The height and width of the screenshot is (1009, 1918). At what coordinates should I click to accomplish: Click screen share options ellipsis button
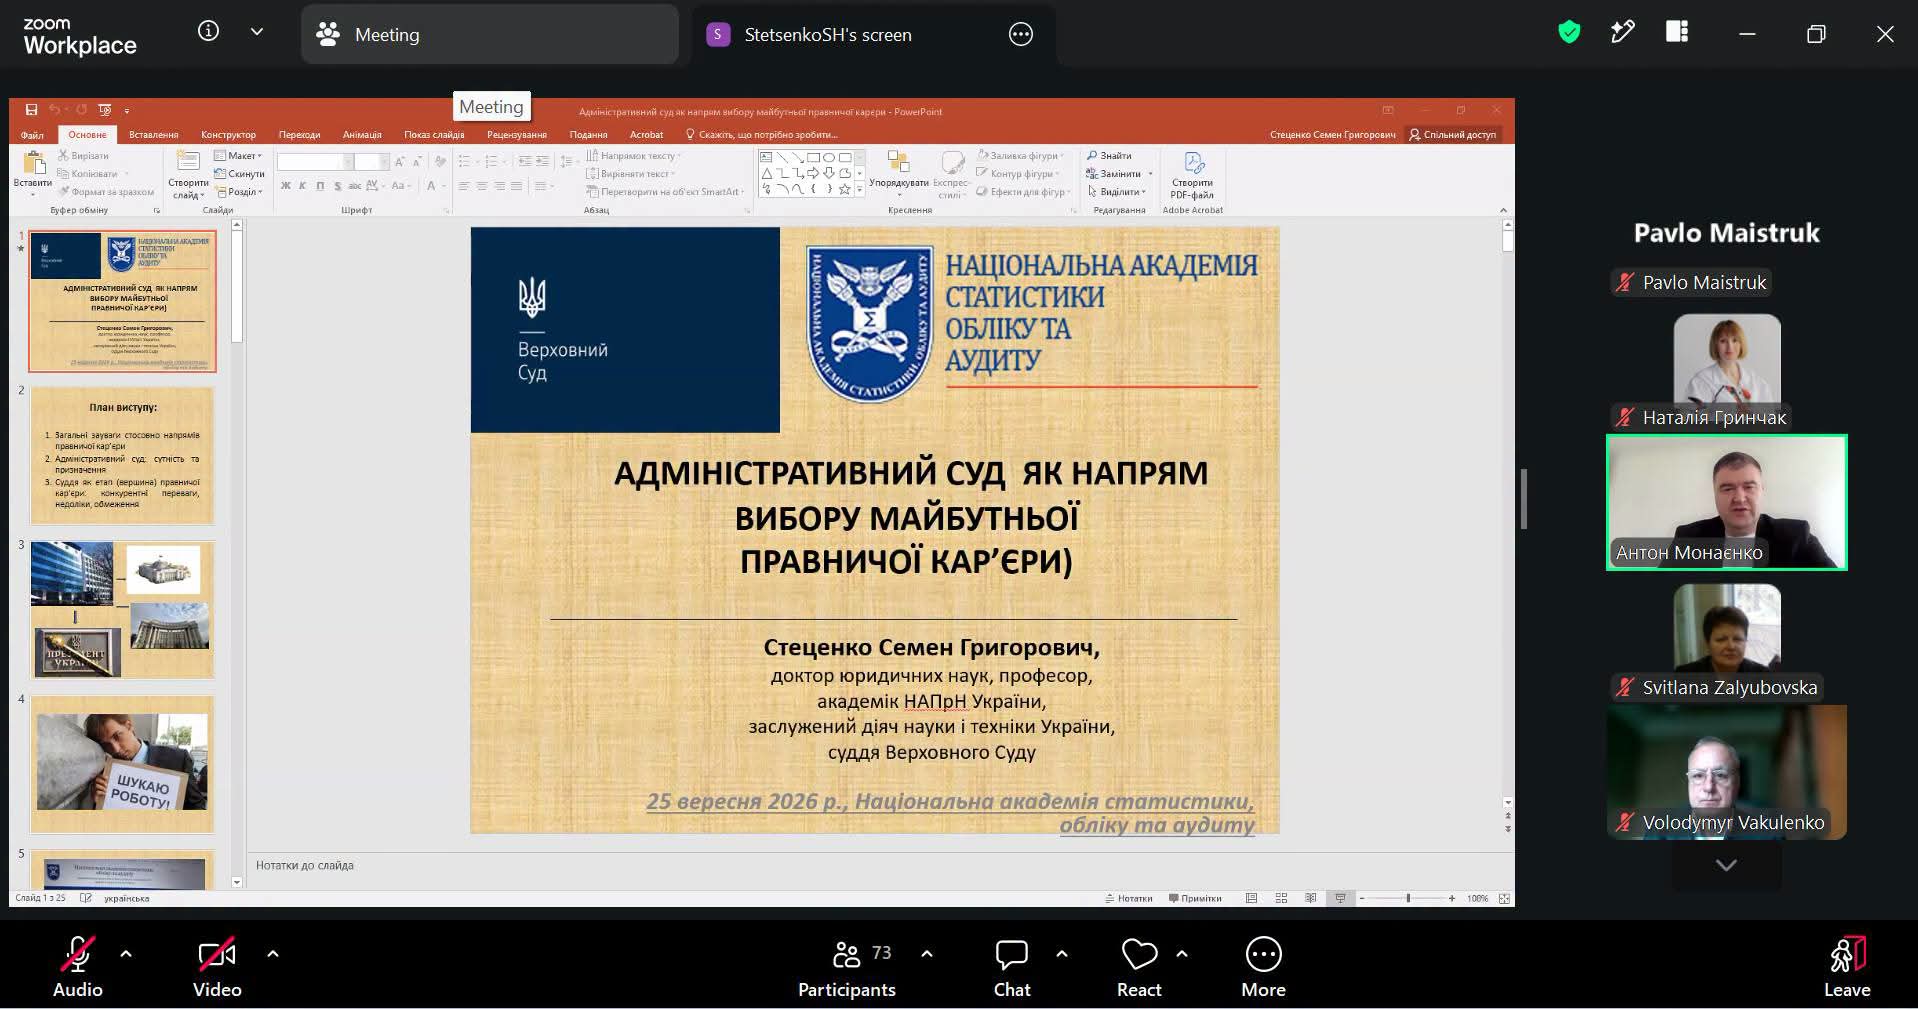(x=1020, y=34)
